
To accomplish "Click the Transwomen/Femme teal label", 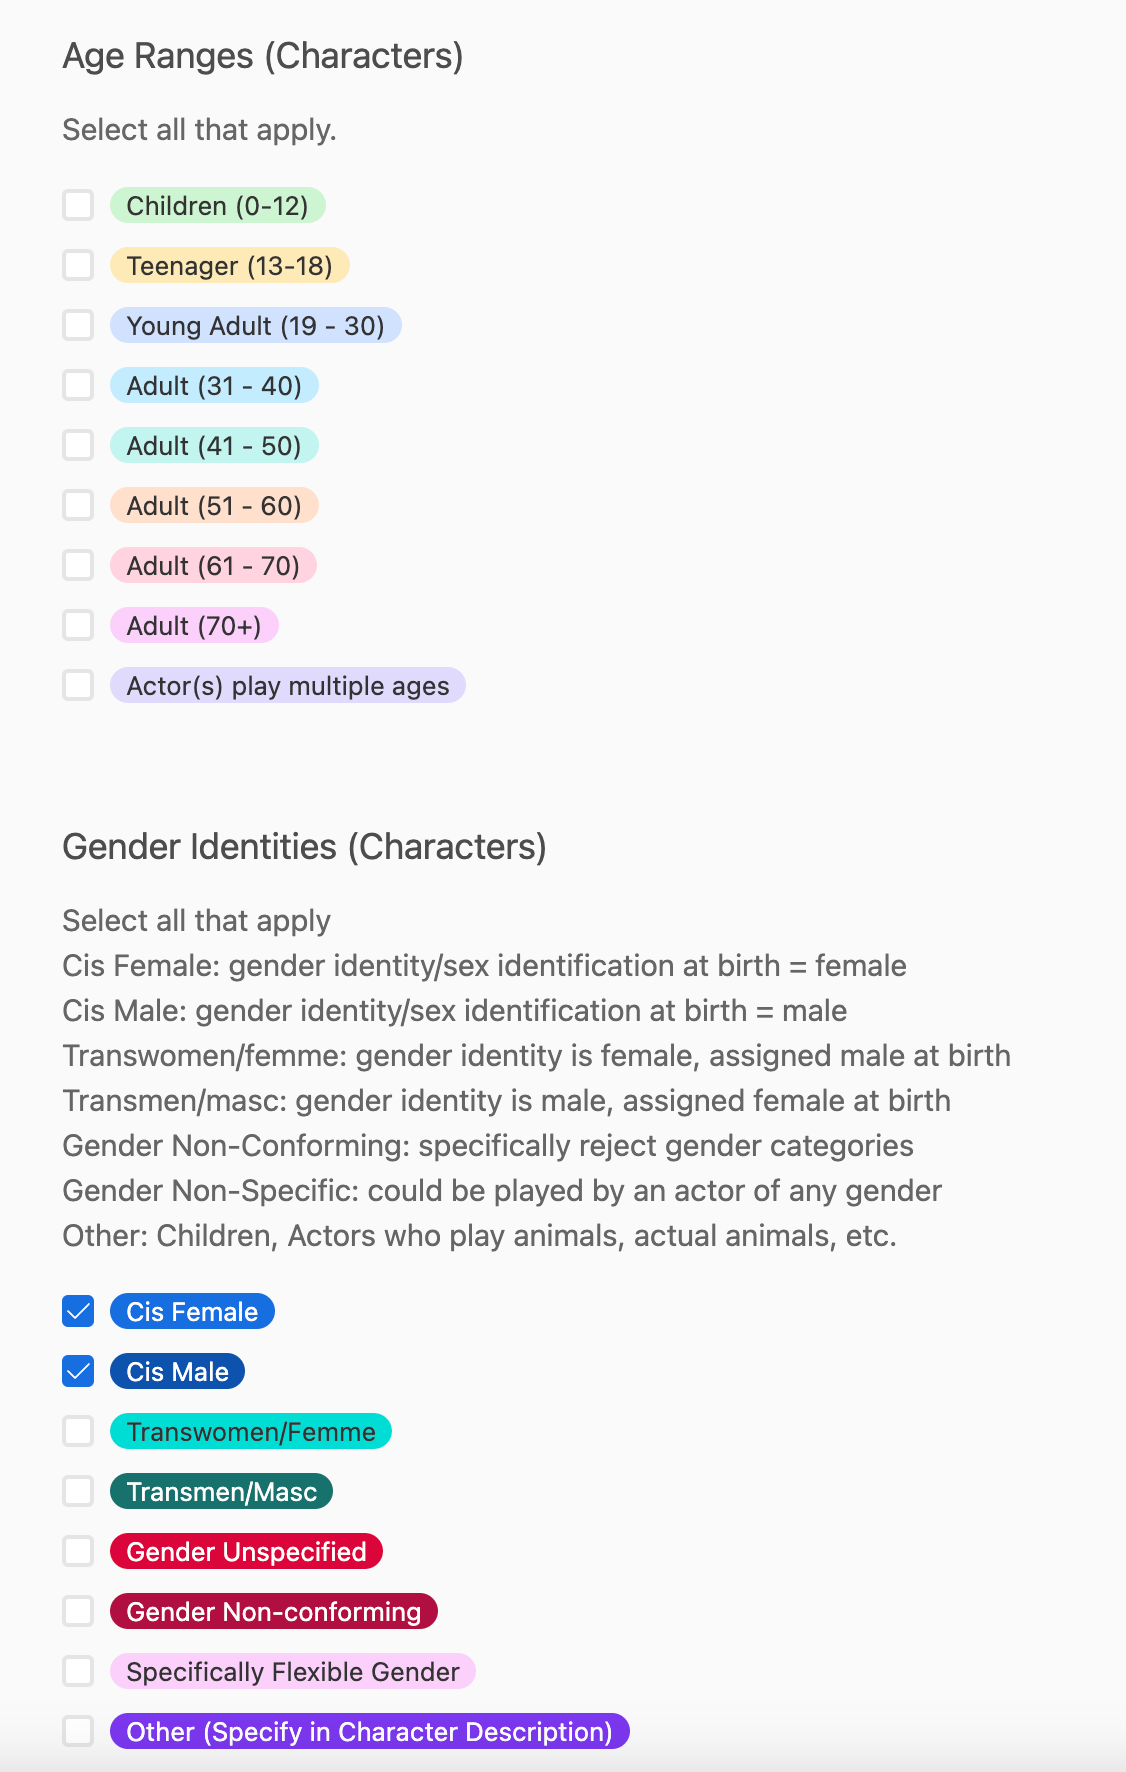I will [251, 1431].
